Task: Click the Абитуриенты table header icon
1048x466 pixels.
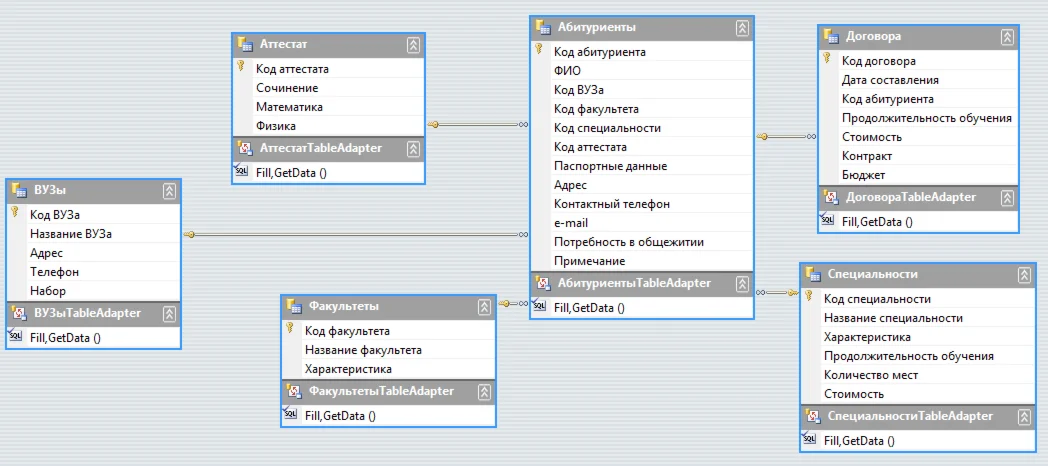Action: [543, 27]
